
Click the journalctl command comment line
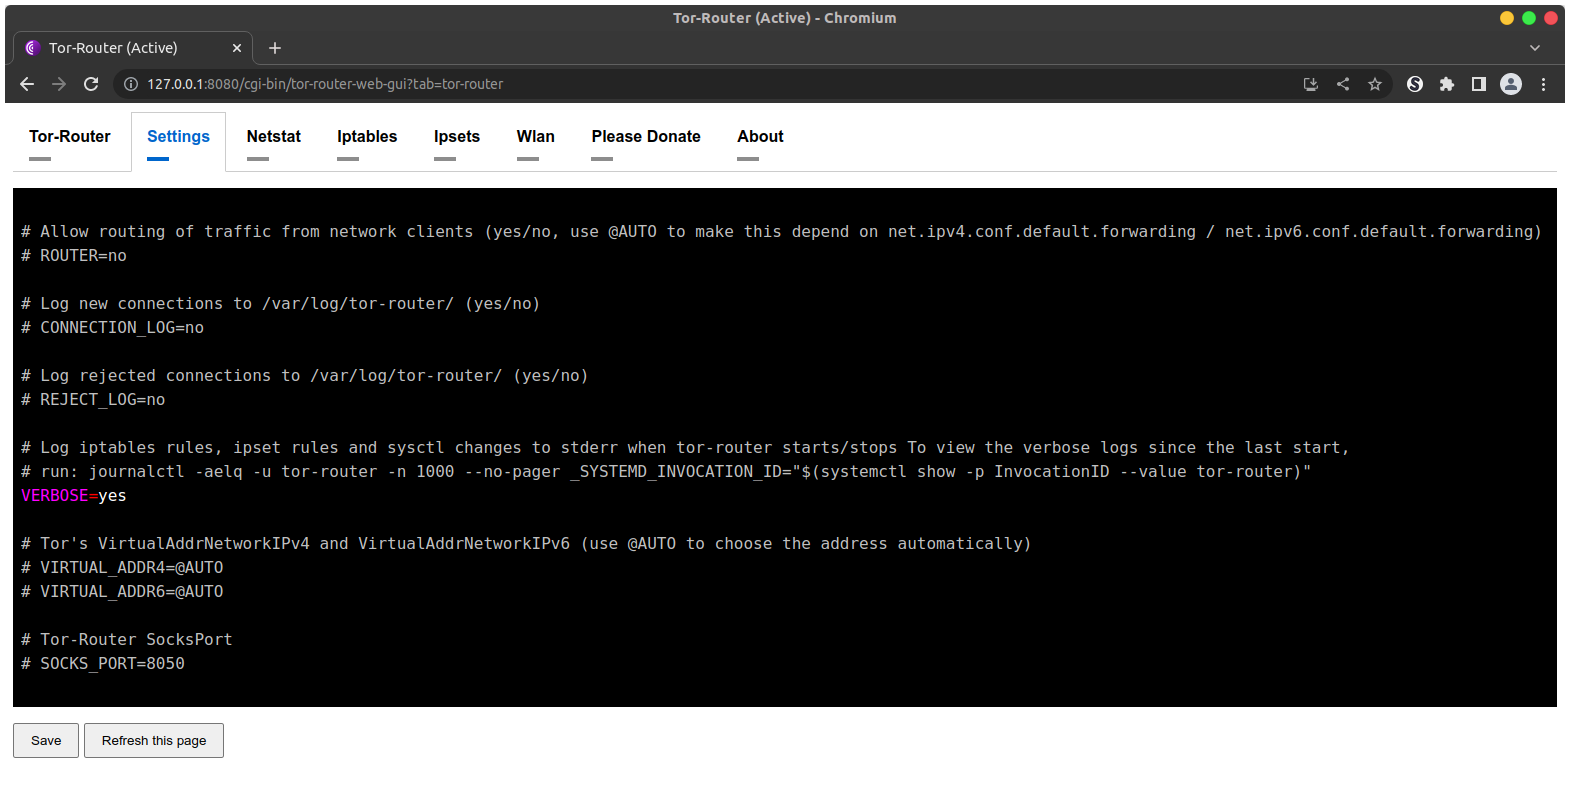pyautogui.click(x=666, y=472)
